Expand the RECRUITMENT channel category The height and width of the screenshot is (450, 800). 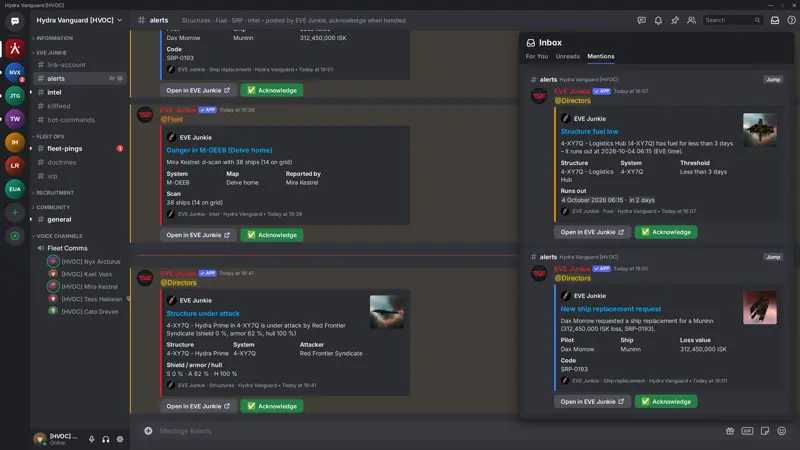tap(53, 193)
